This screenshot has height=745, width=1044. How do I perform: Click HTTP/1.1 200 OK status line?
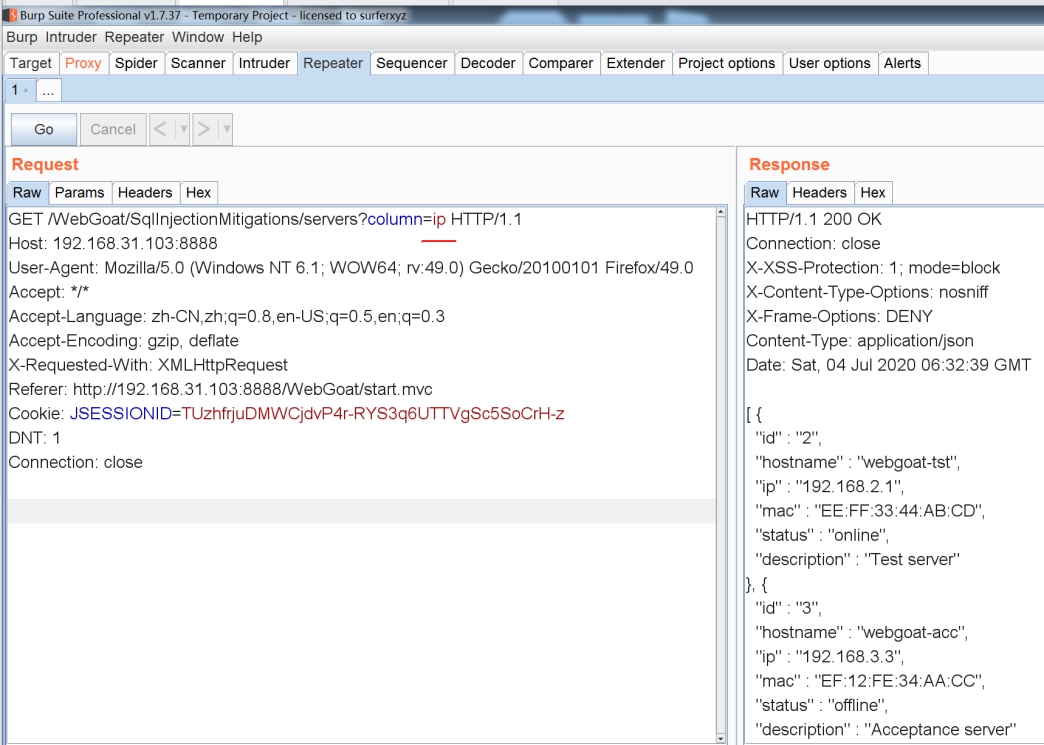814,219
